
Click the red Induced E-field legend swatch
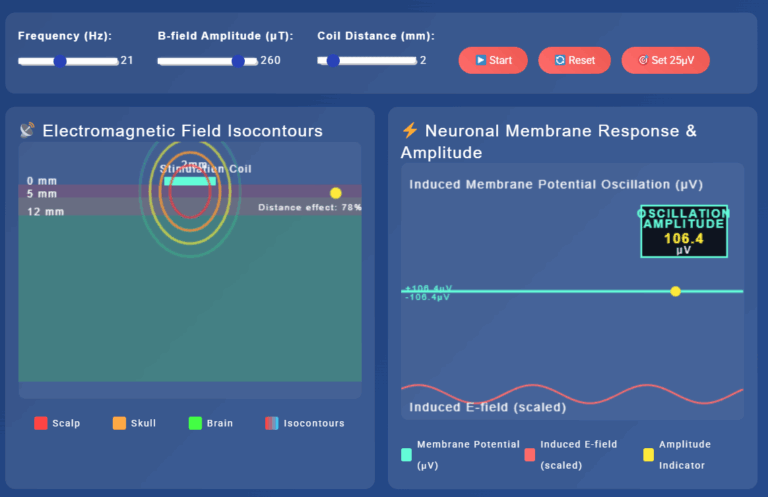529,454
